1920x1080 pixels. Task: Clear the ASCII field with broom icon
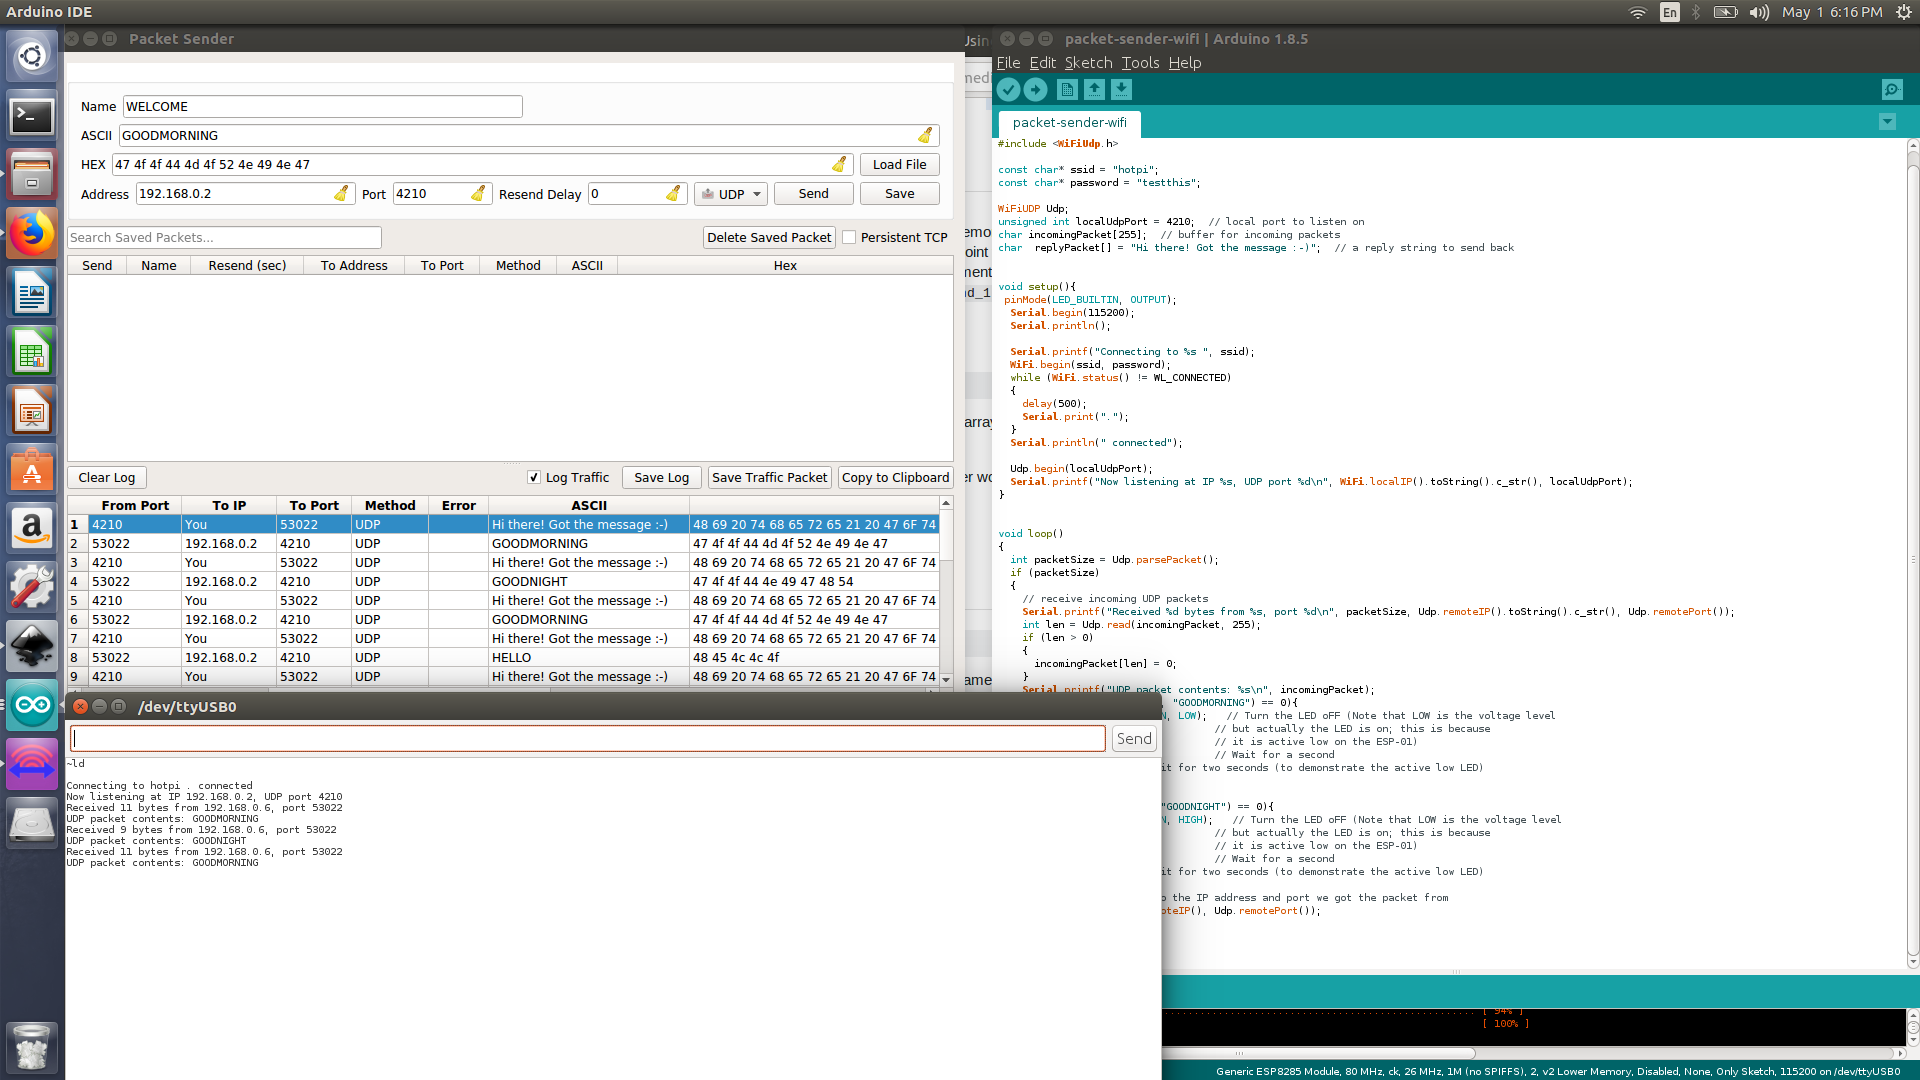925,135
